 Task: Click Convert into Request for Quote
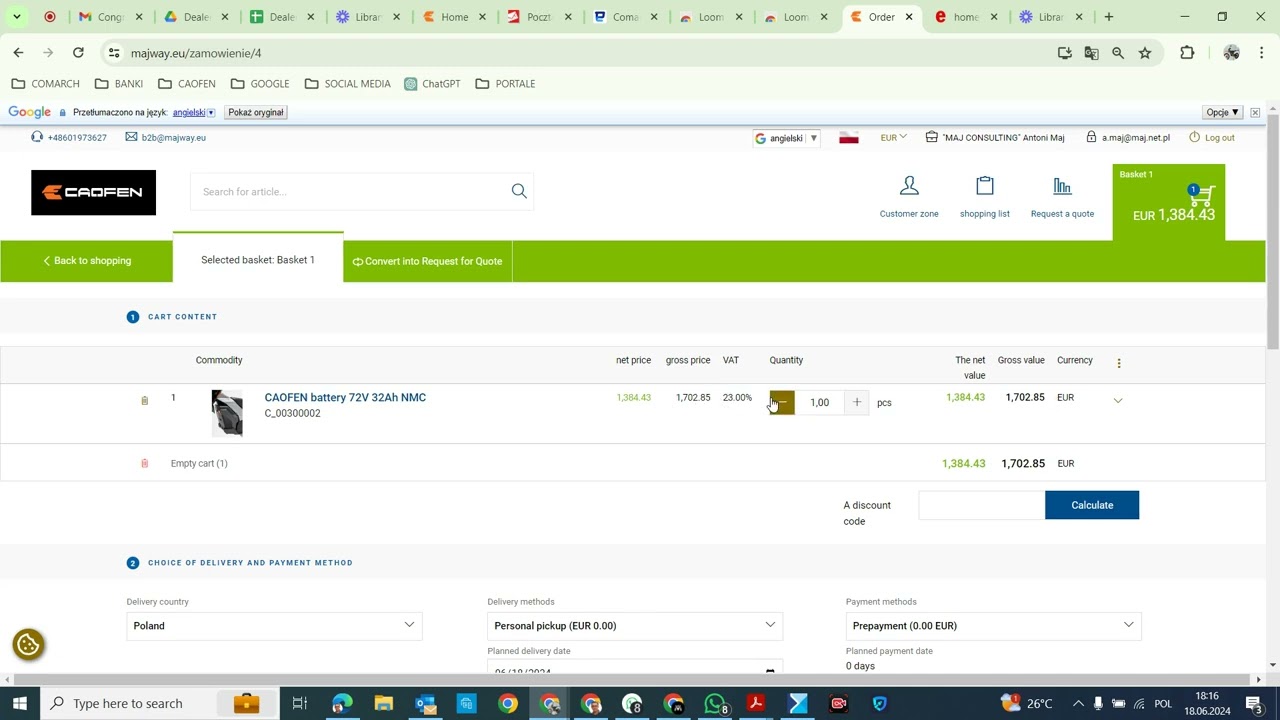[x=428, y=261]
